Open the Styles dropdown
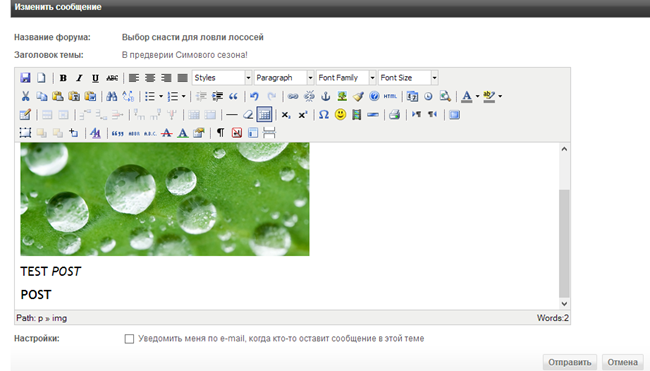 tap(222, 78)
